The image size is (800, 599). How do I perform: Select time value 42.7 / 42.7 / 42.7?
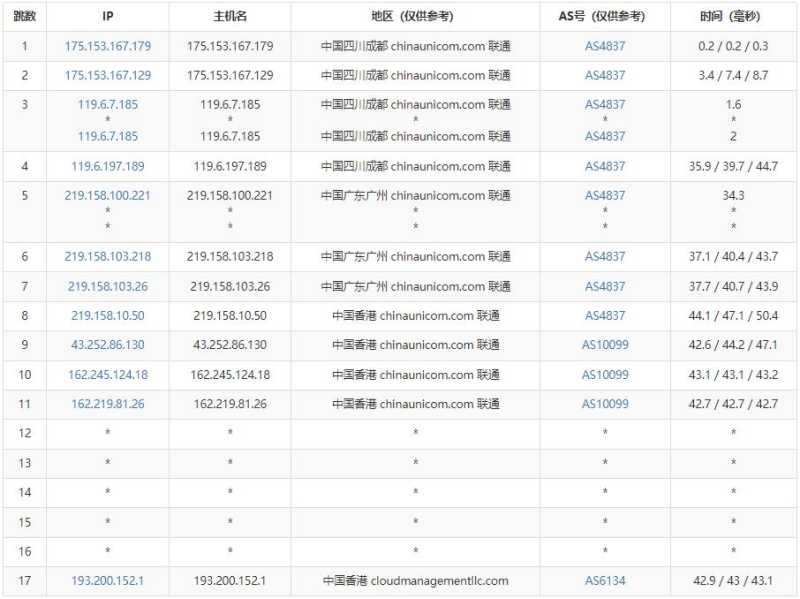coord(733,404)
